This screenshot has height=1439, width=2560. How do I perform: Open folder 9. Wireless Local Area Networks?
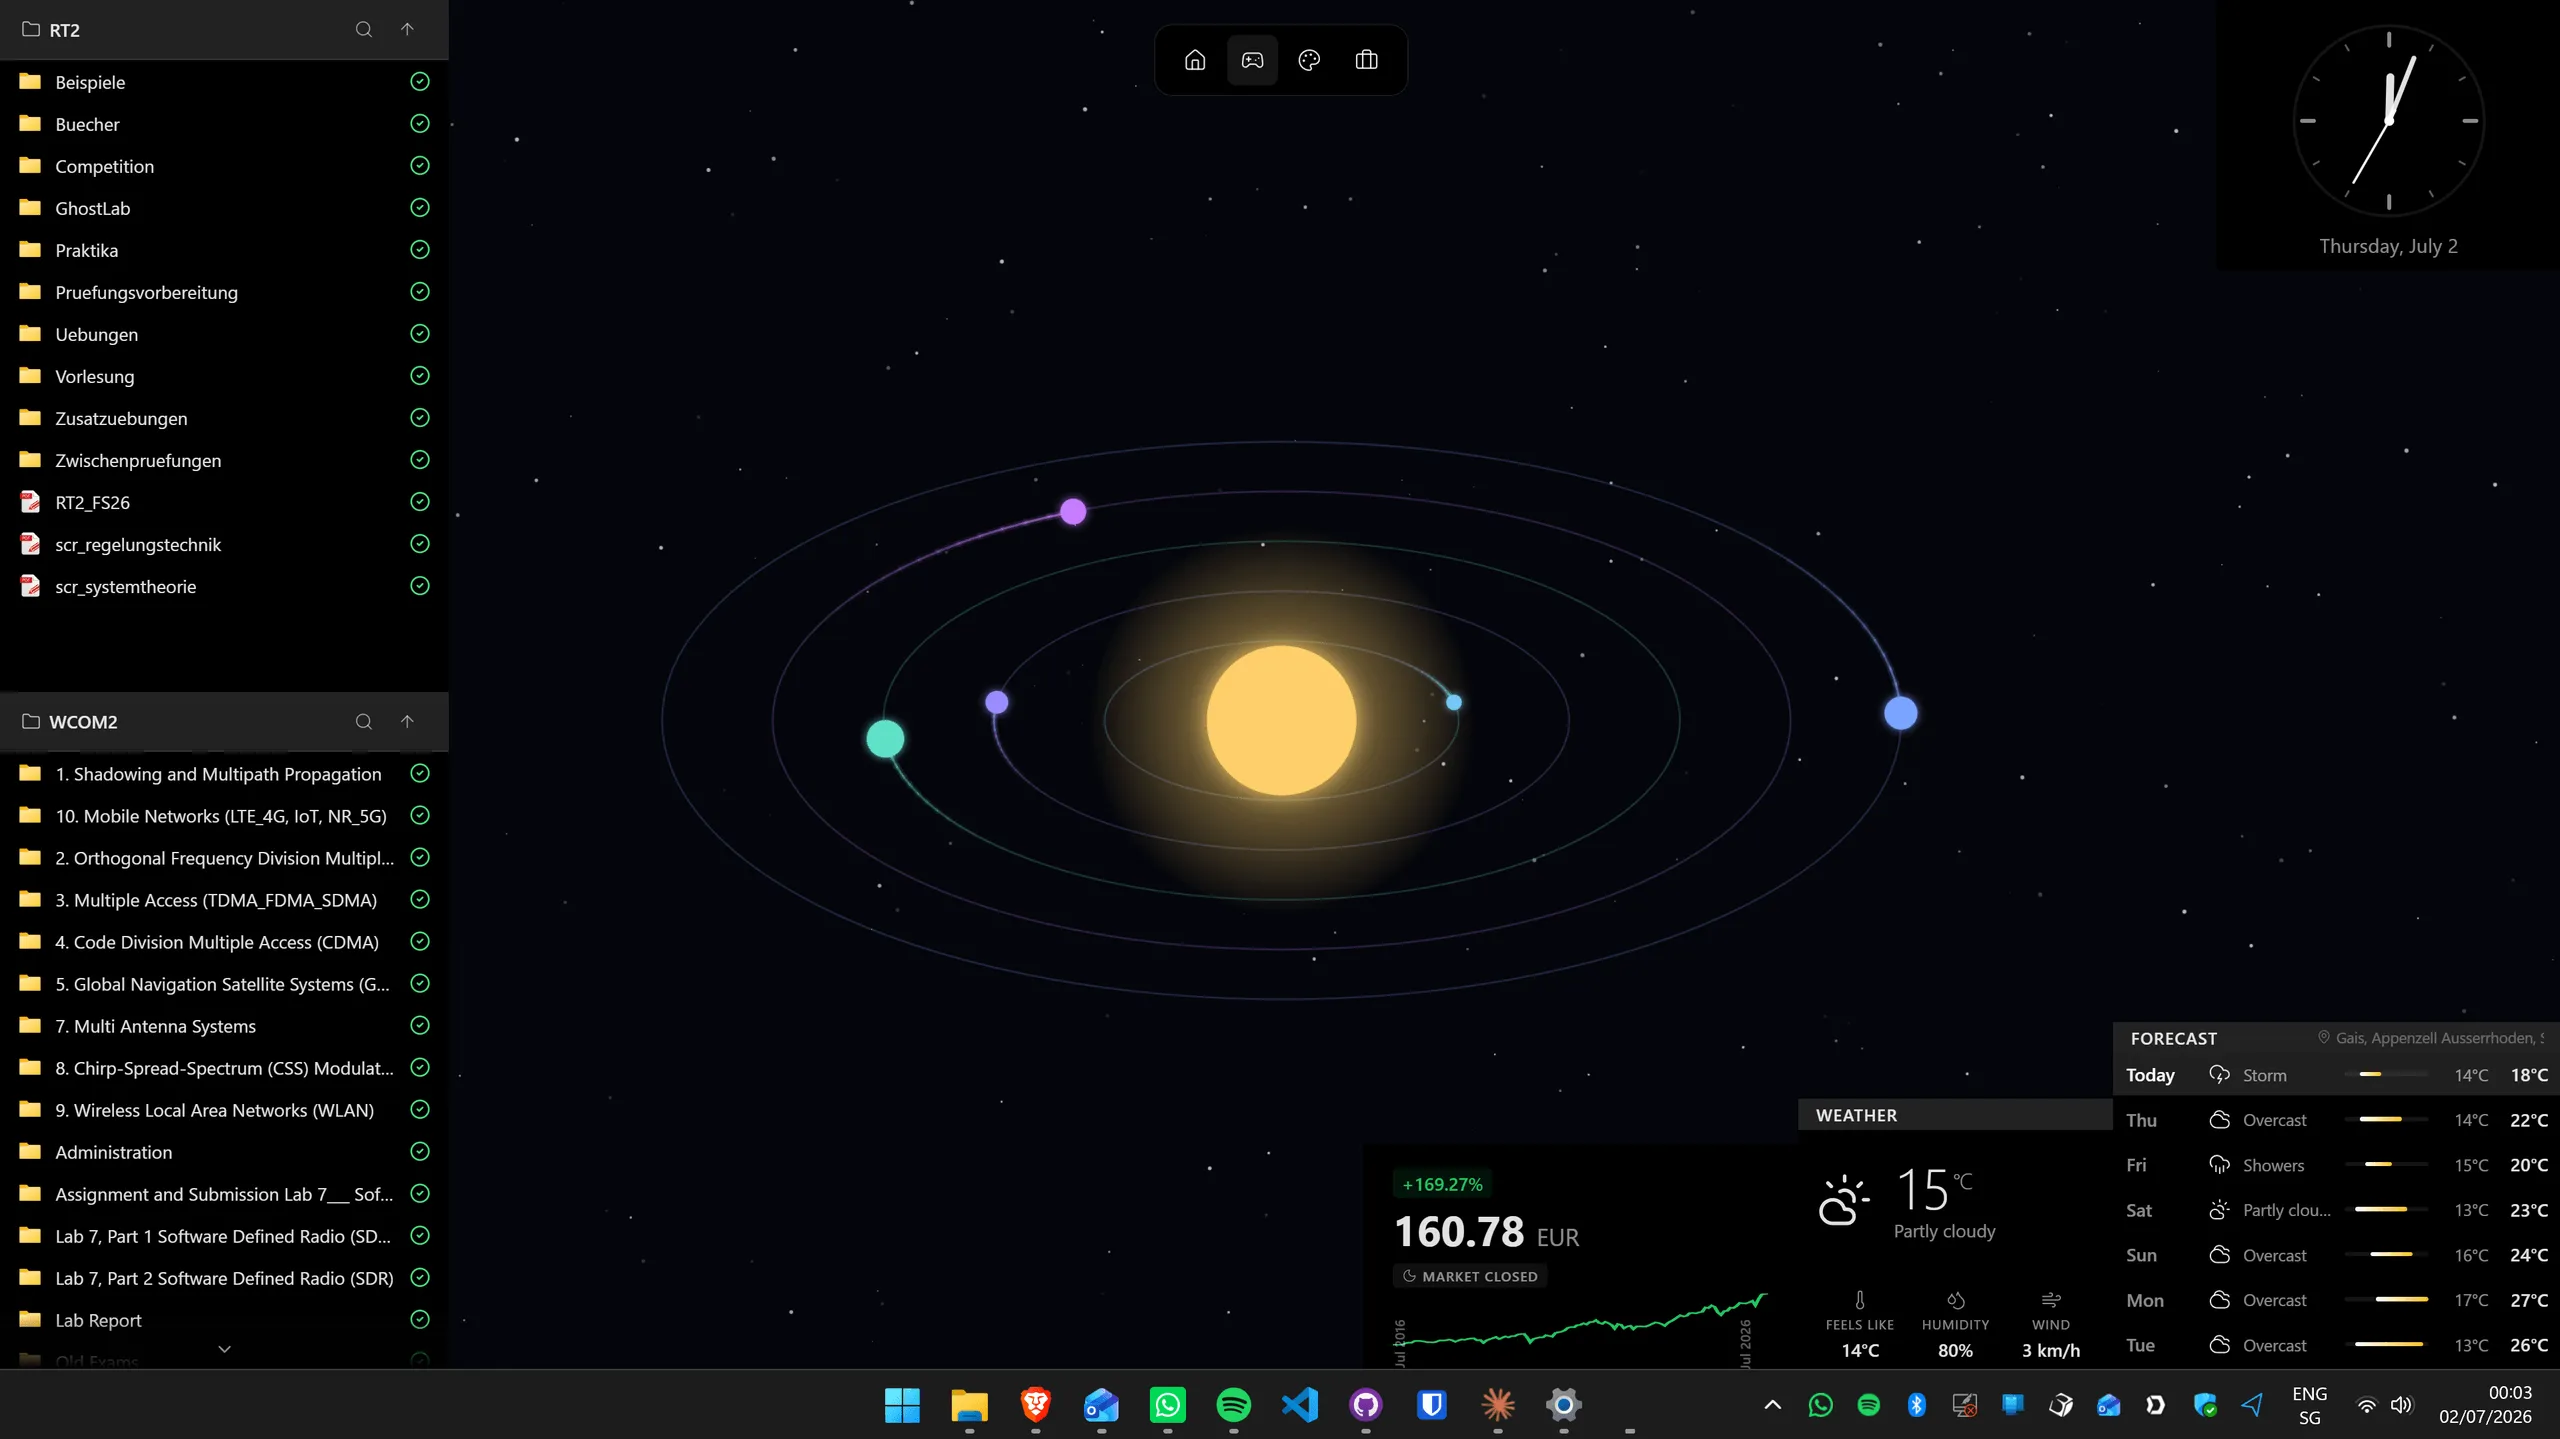[x=224, y=1109]
